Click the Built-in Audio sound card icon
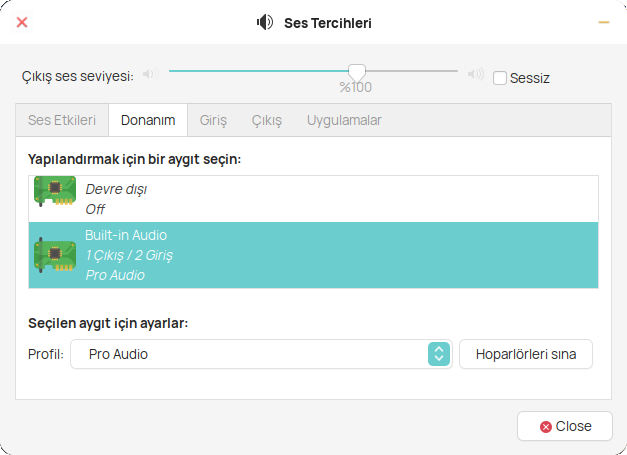Image resolution: width=627 pixels, height=455 pixels. pyautogui.click(x=55, y=255)
